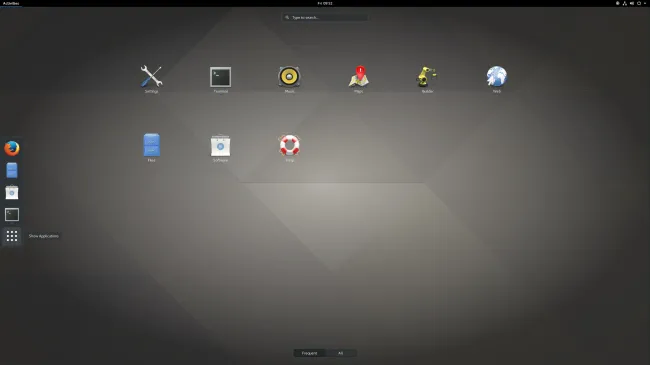Click the Type to search field
The image size is (650, 365).
(325, 17)
